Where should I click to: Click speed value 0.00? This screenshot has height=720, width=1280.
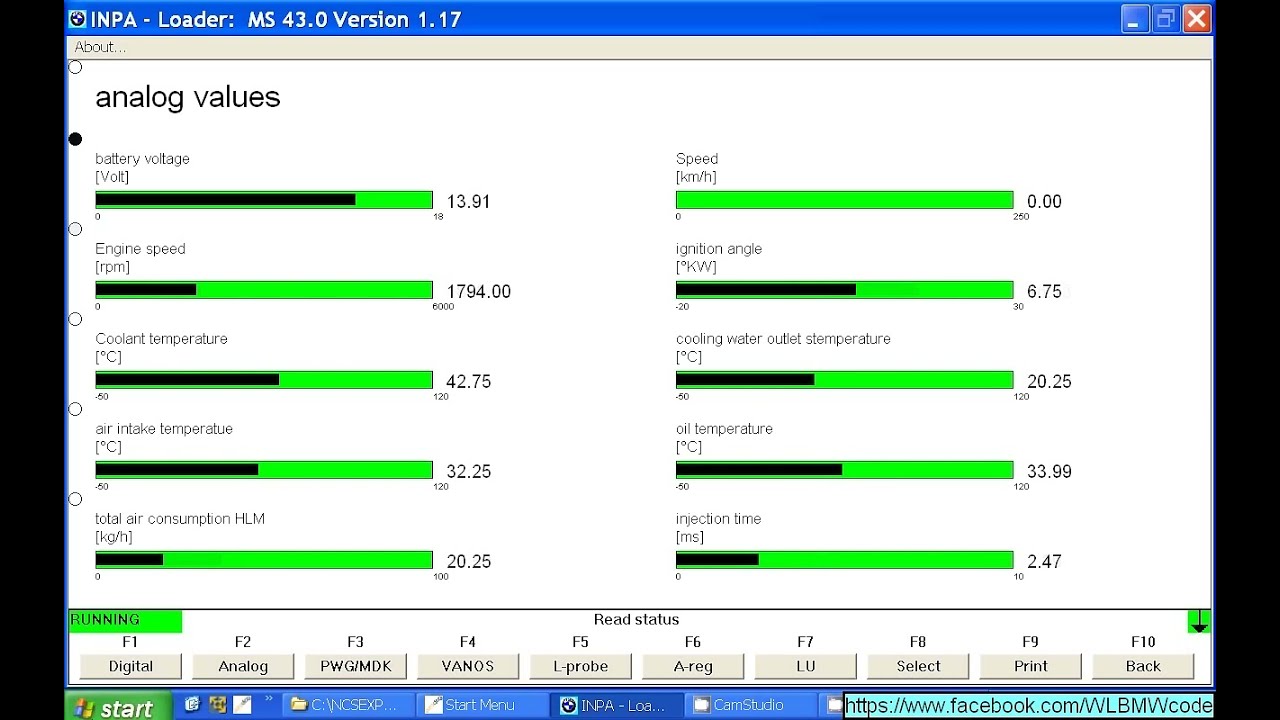(x=1044, y=202)
